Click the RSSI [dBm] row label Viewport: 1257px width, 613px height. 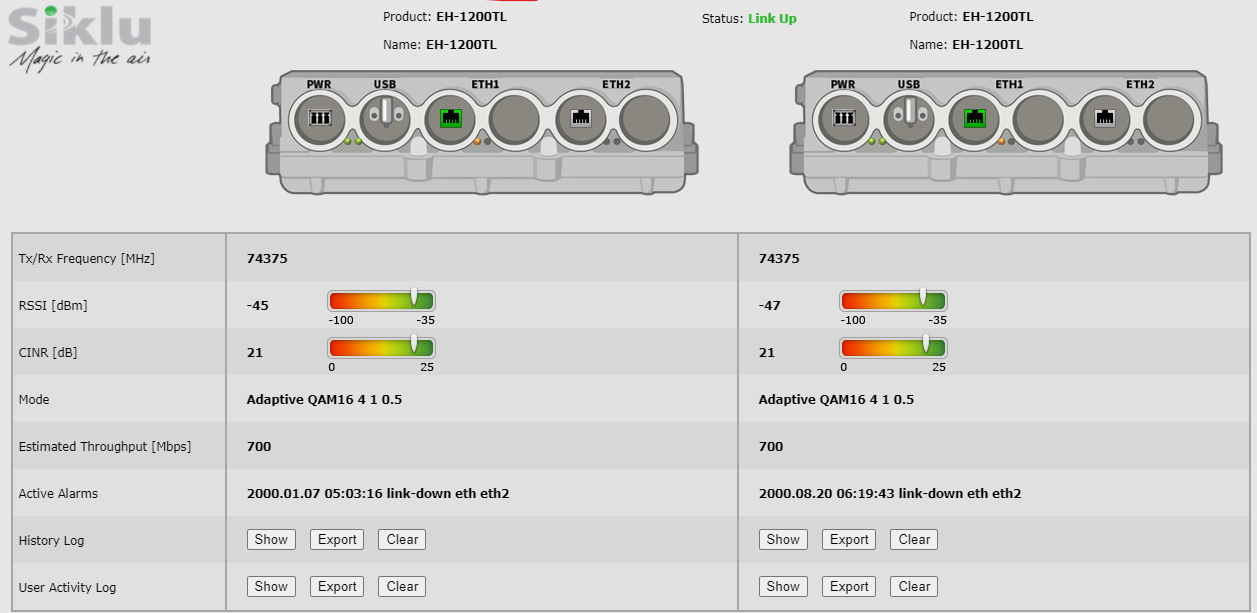53,306
